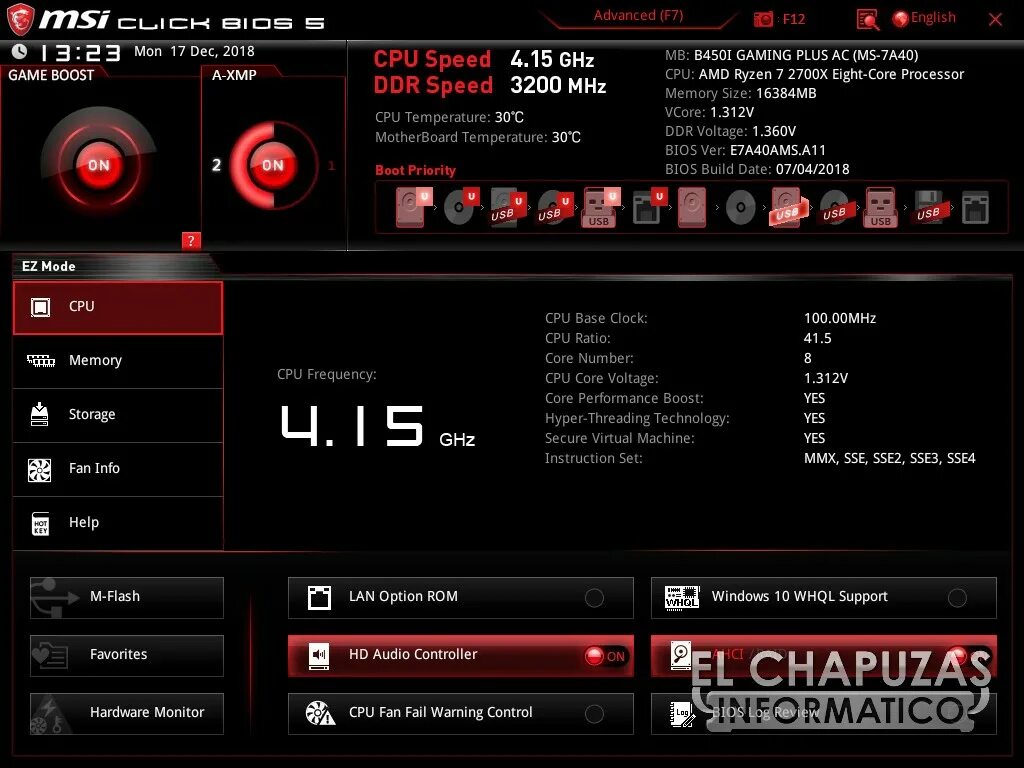This screenshot has height=768, width=1024.
Task: Select A-XMP profile 1
Action: pyautogui.click(x=331, y=165)
